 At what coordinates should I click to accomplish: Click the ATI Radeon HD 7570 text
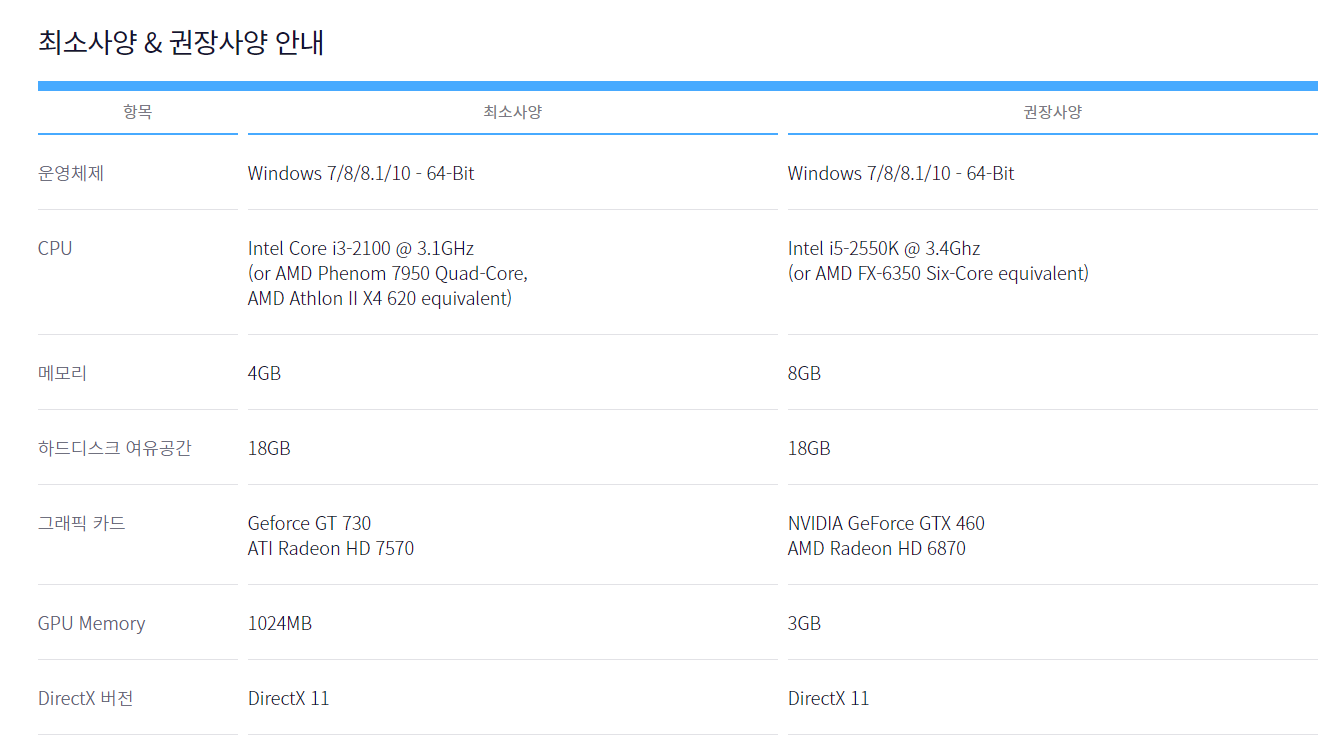(x=331, y=548)
